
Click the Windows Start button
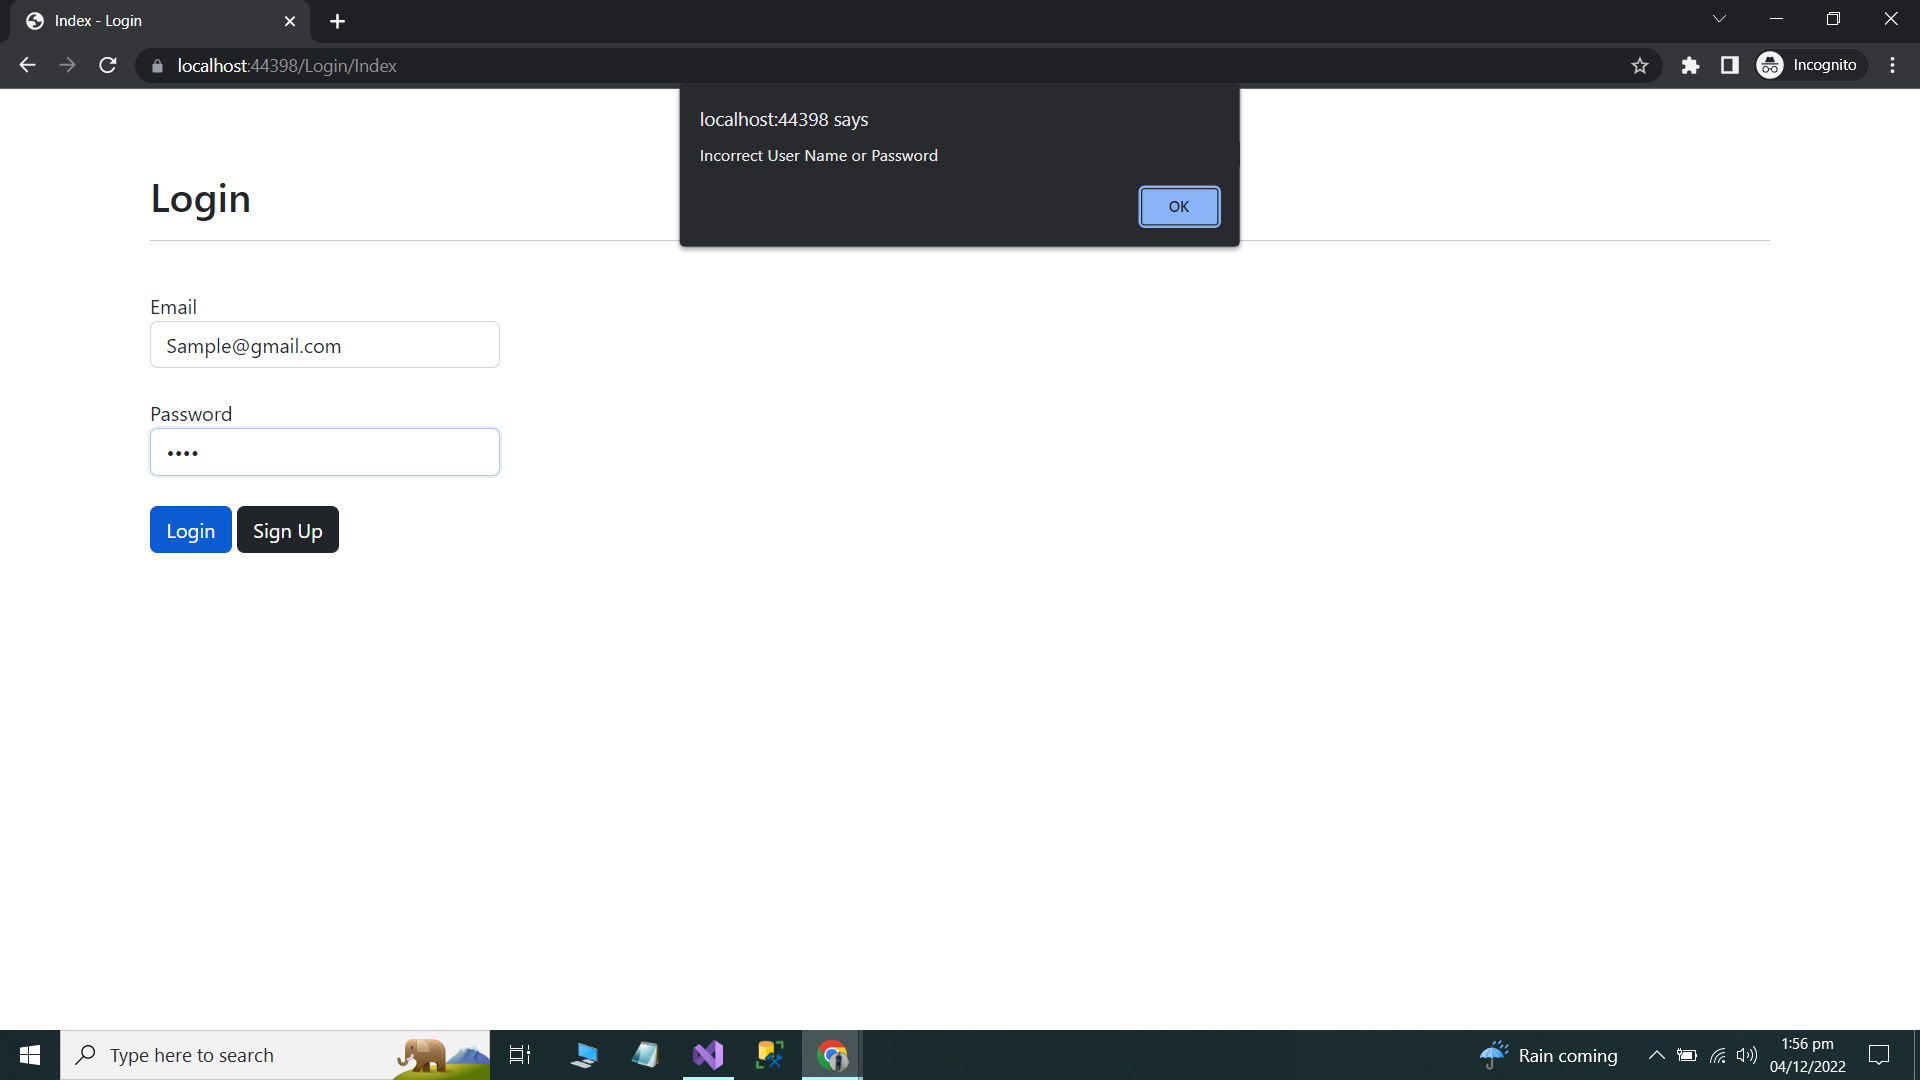click(29, 1054)
